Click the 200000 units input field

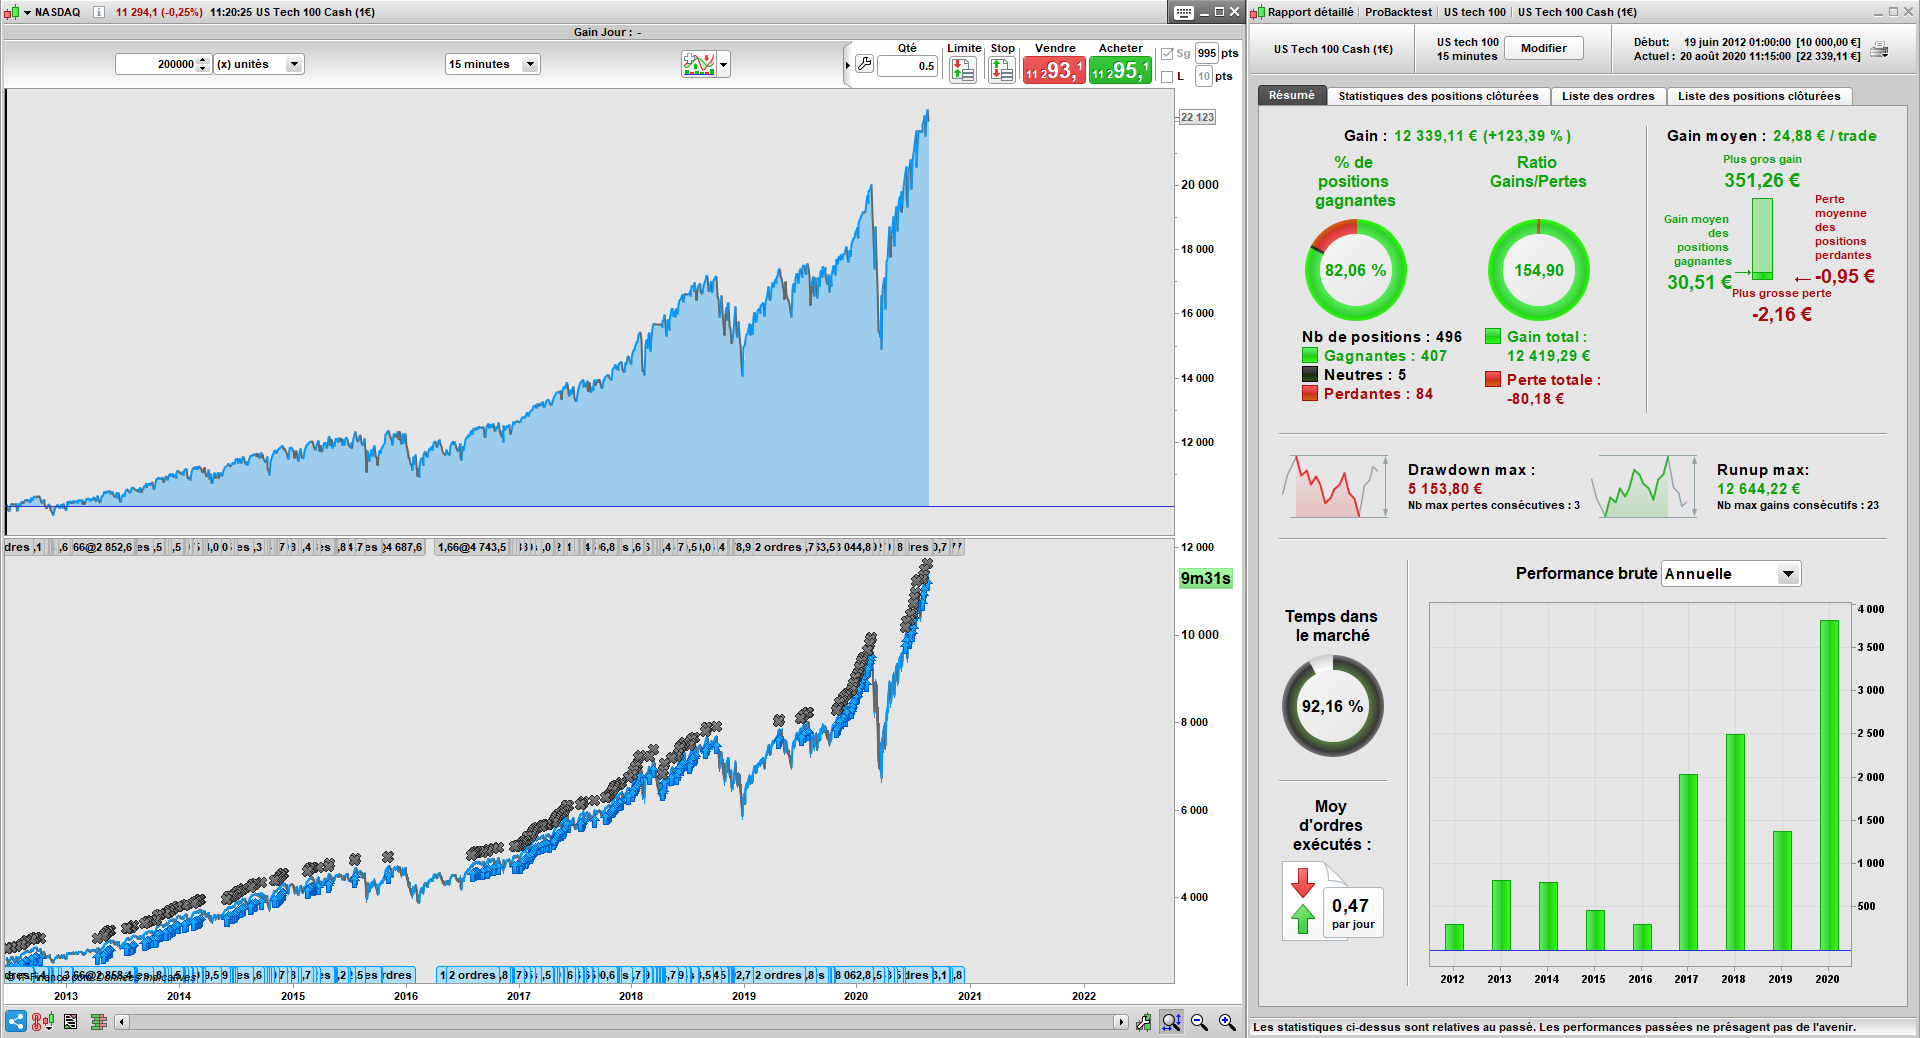156,64
